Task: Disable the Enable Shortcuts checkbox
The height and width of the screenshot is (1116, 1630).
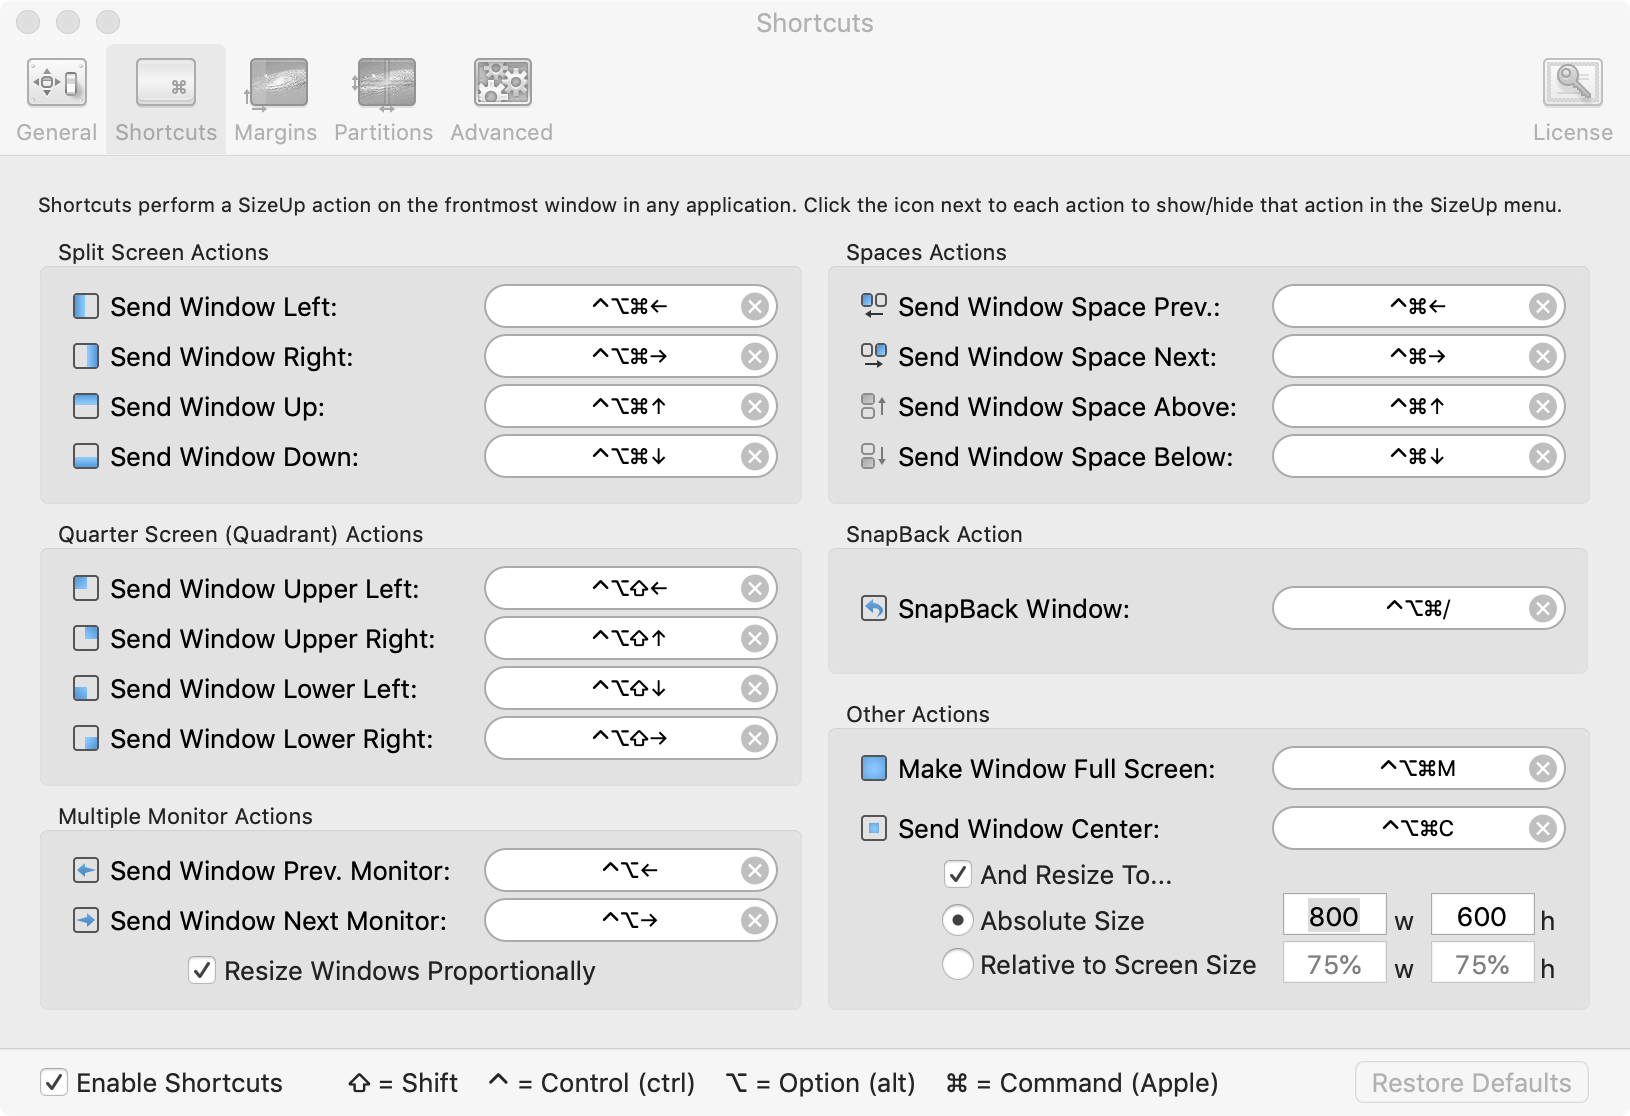Action: [54, 1082]
